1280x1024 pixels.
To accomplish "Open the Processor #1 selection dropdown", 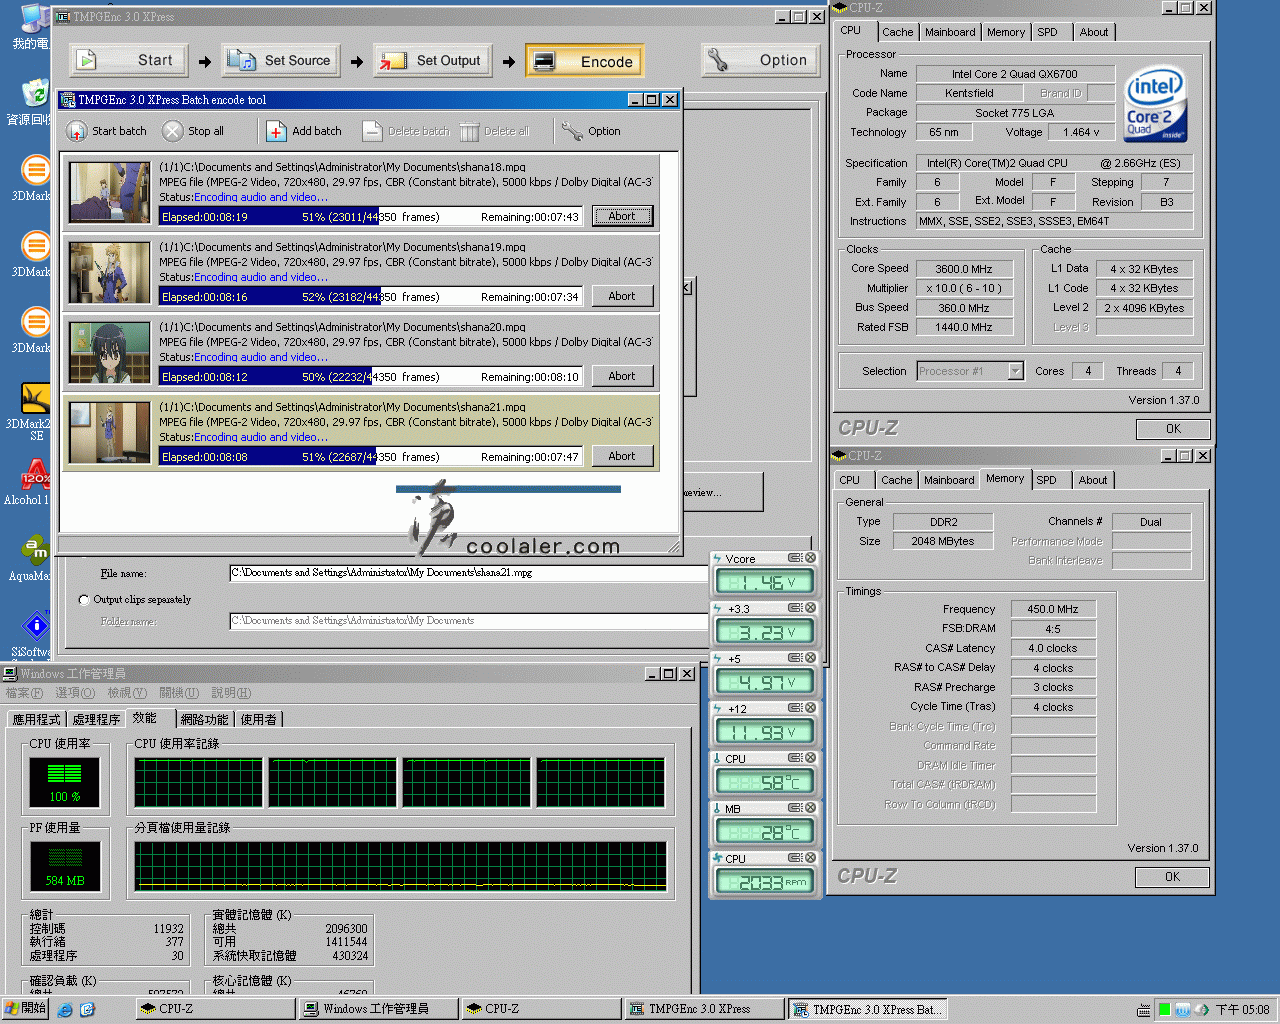I will pyautogui.click(x=1015, y=371).
